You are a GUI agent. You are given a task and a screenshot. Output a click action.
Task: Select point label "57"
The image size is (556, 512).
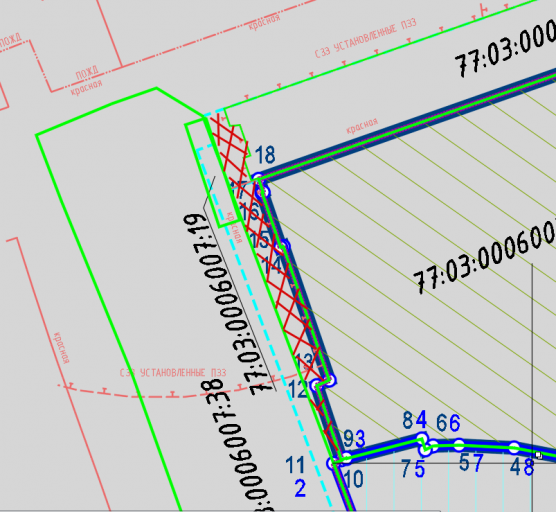(x=471, y=463)
